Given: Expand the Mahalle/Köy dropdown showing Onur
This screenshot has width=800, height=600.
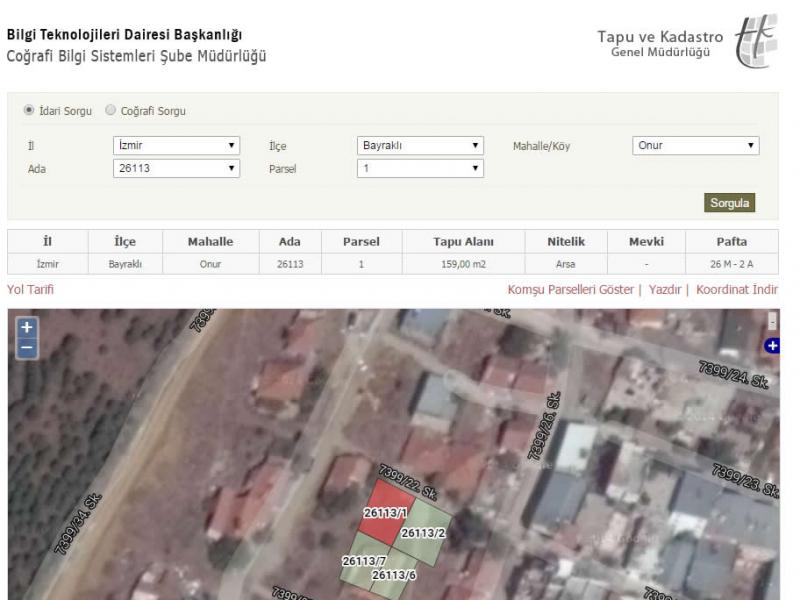Looking at the screenshot, I should coord(695,146).
